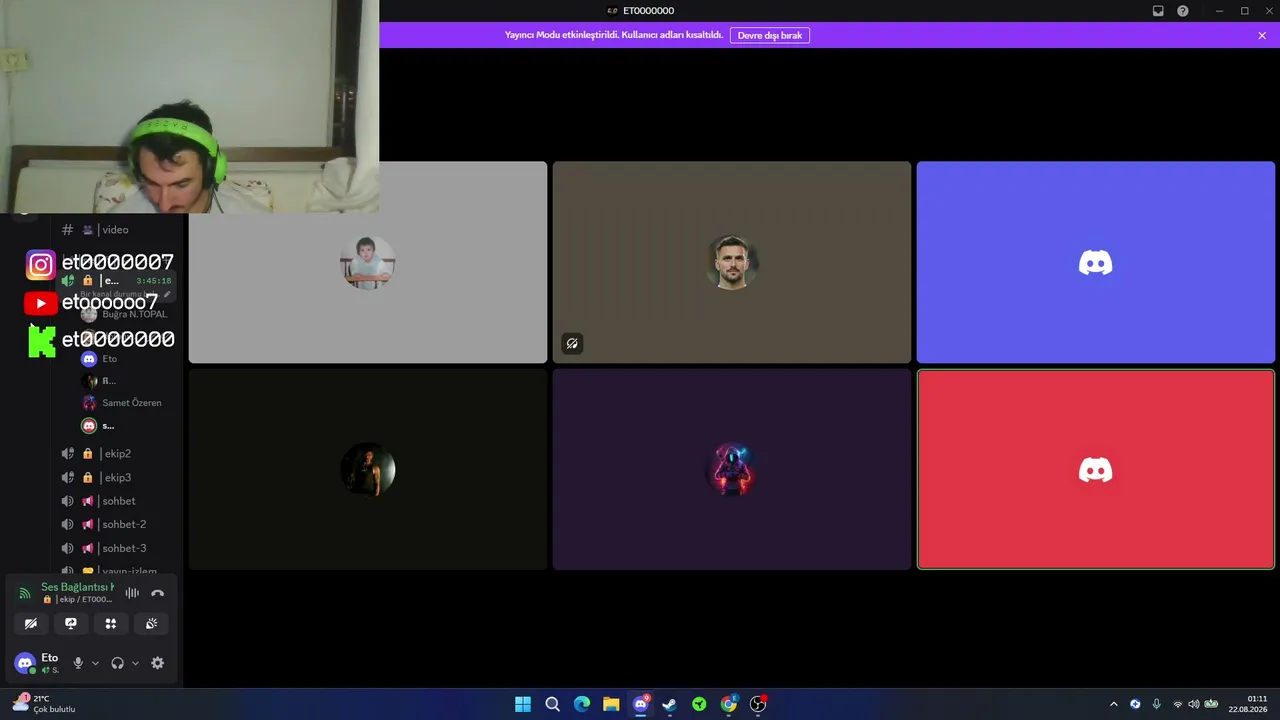Disconnect from the voice channel
Viewport: 1280px width, 720px height.
[157, 593]
